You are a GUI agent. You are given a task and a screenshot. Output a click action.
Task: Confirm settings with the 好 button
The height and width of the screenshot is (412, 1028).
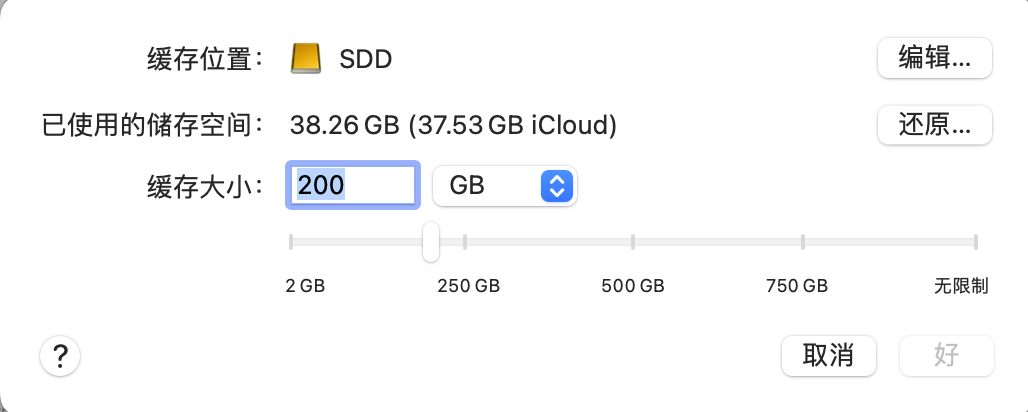[946, 355]
